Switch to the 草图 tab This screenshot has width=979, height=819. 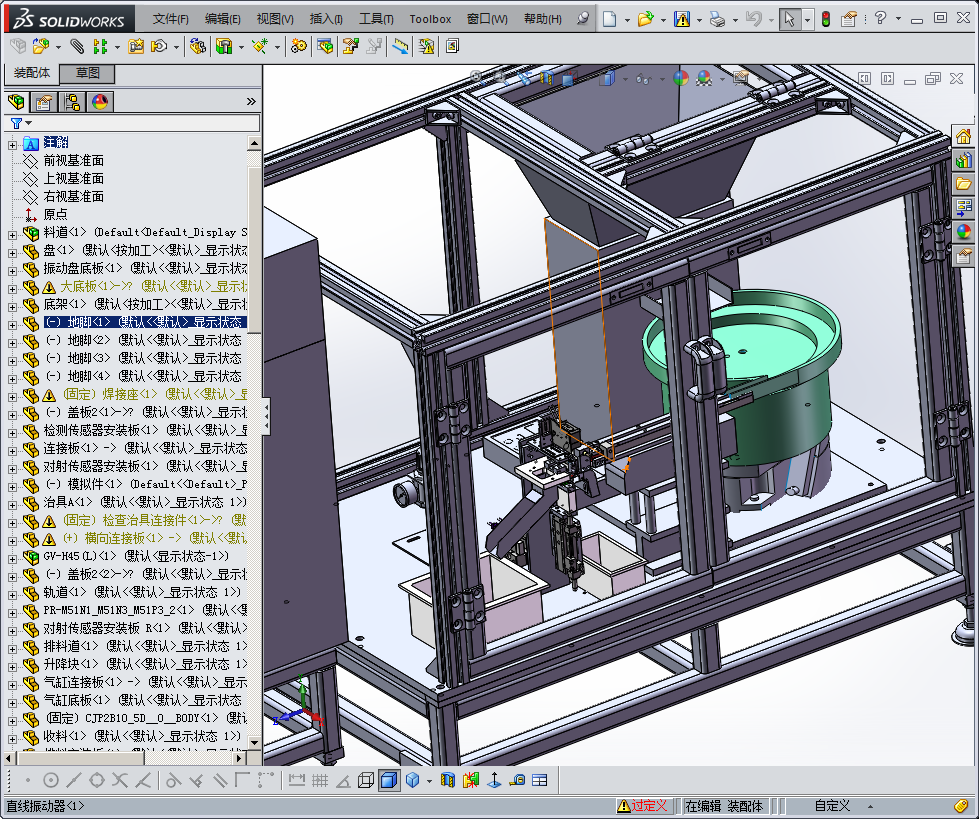click(88, 73)
